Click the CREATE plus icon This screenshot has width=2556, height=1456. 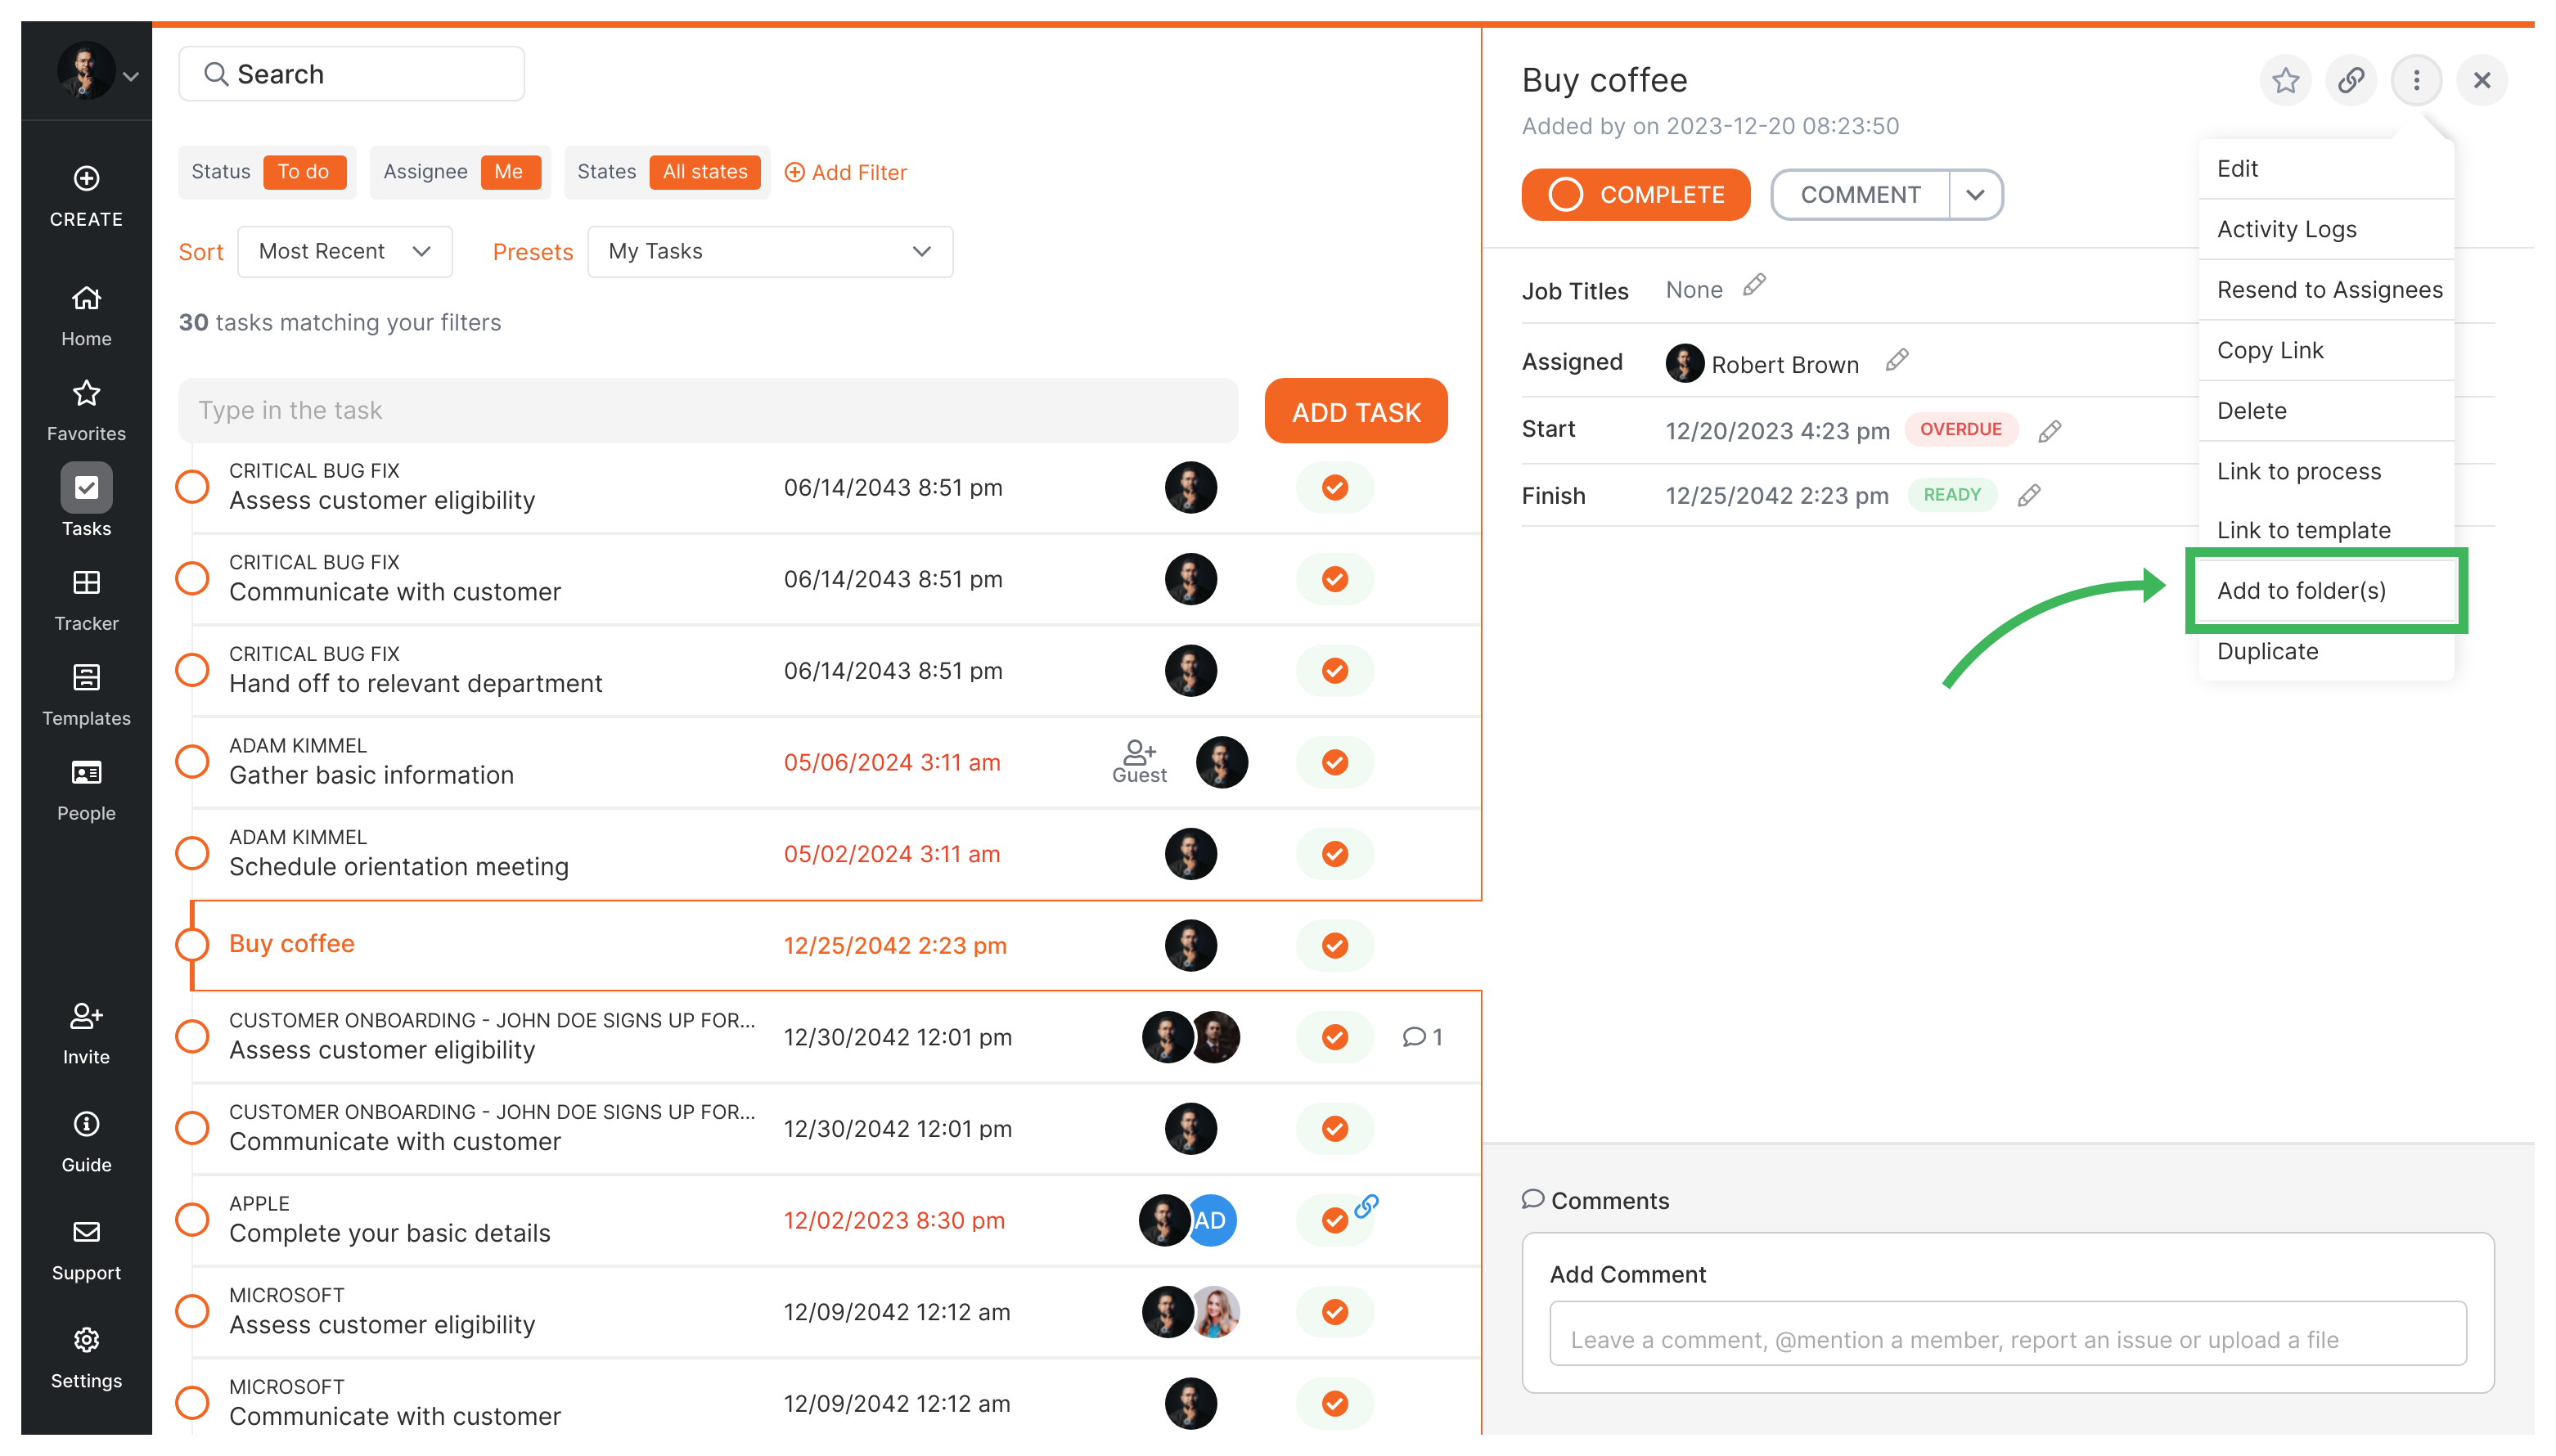point(86,179)
